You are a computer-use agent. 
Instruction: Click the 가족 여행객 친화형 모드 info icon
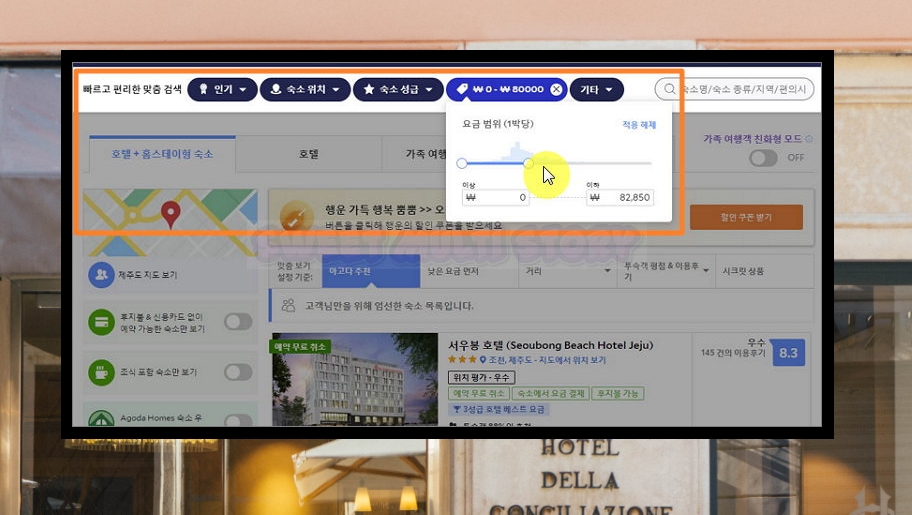[808, 139]
